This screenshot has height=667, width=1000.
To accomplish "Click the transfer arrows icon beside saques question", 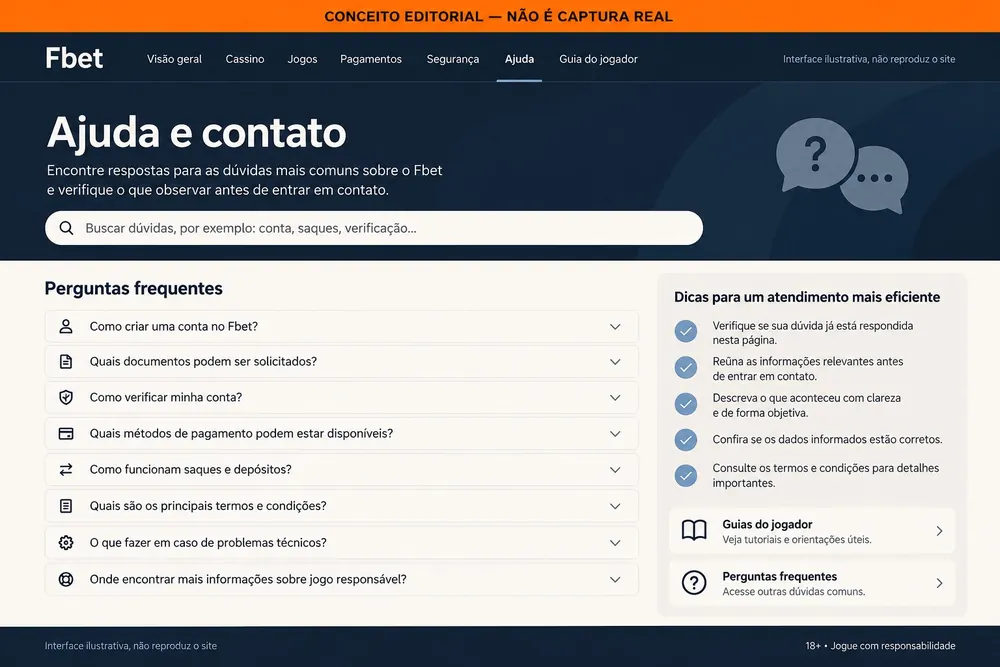I will [66, 470].
